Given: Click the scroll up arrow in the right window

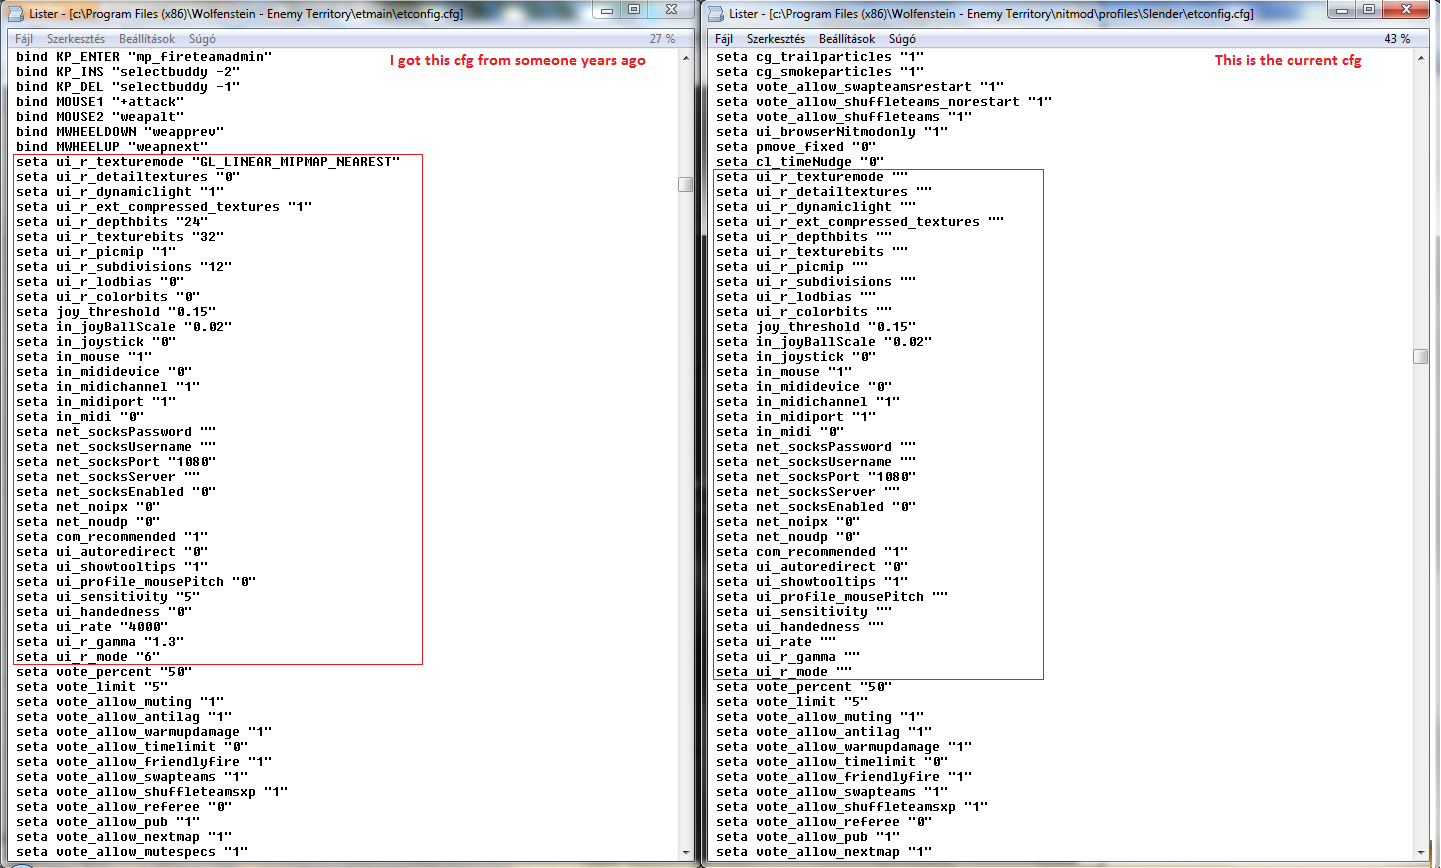Looking at the screenshot, I should [1421, 58].
